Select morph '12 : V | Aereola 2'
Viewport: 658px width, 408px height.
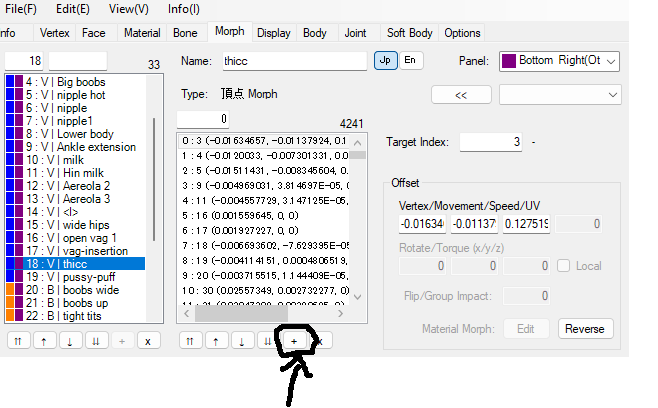(76, 186)
